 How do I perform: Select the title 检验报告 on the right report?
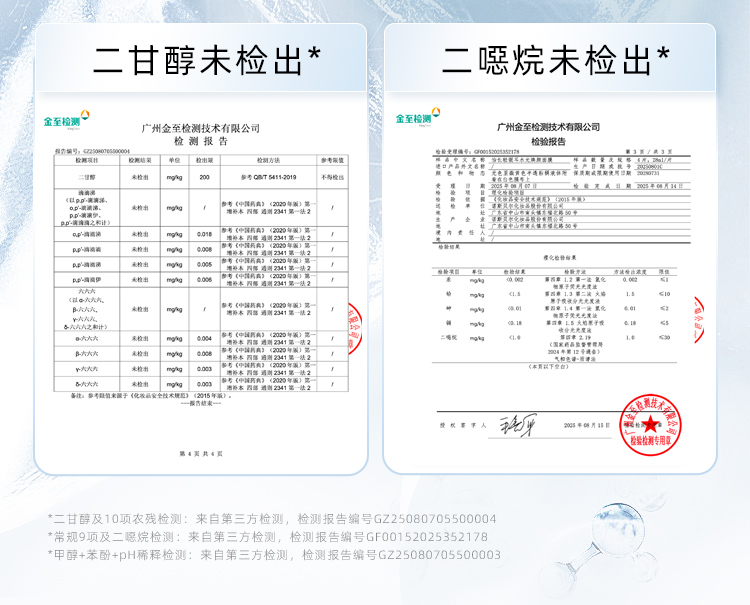pos(548,142)
